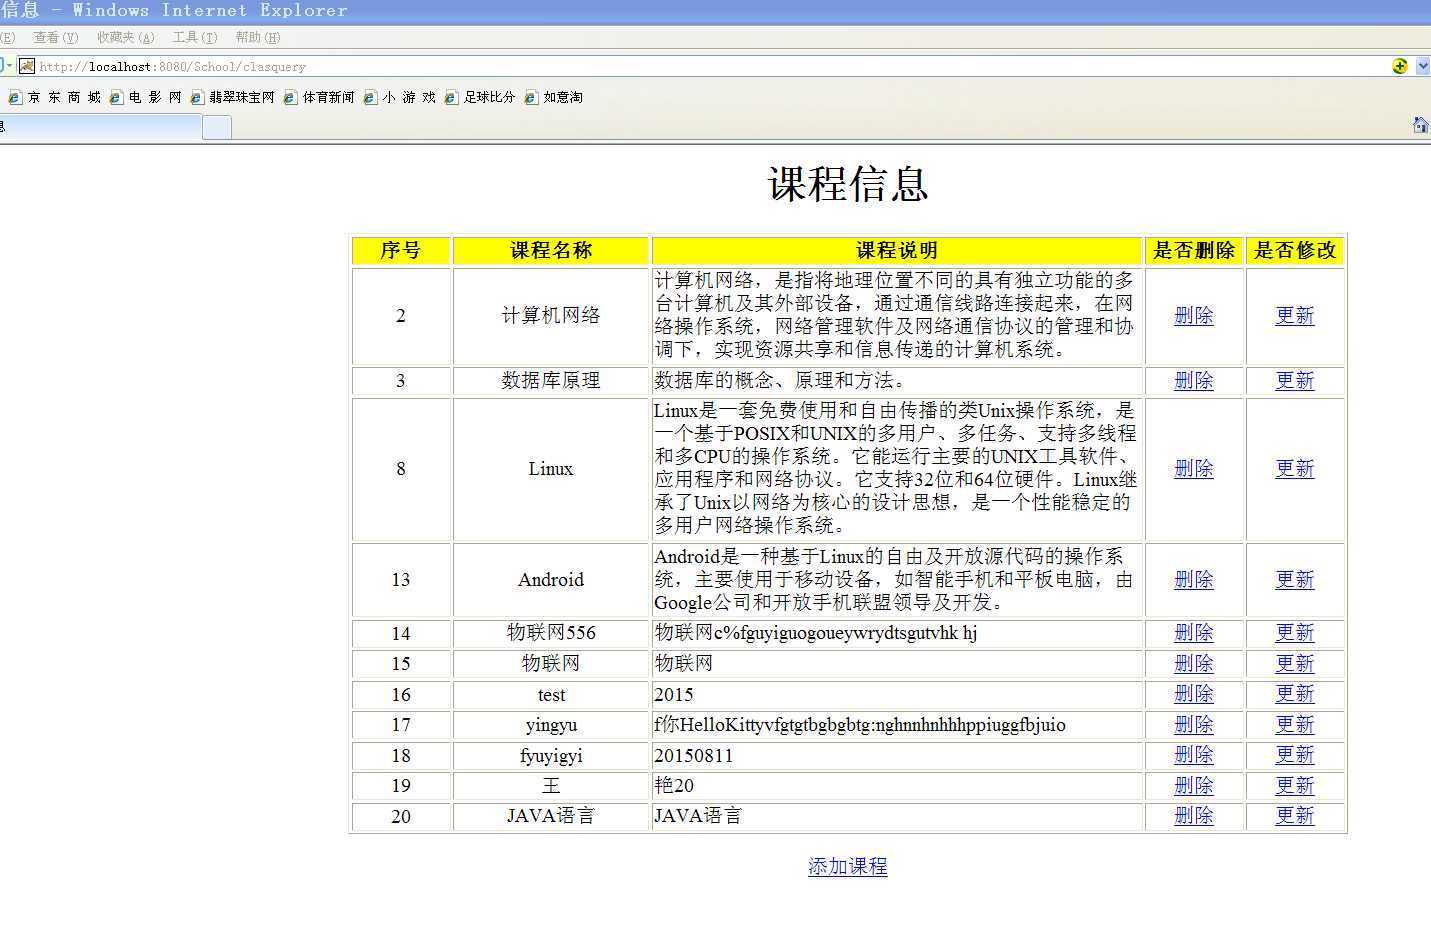Update the 数据库原理 course
Screen dimensions: 1431x939
[x=1295, y=381]
